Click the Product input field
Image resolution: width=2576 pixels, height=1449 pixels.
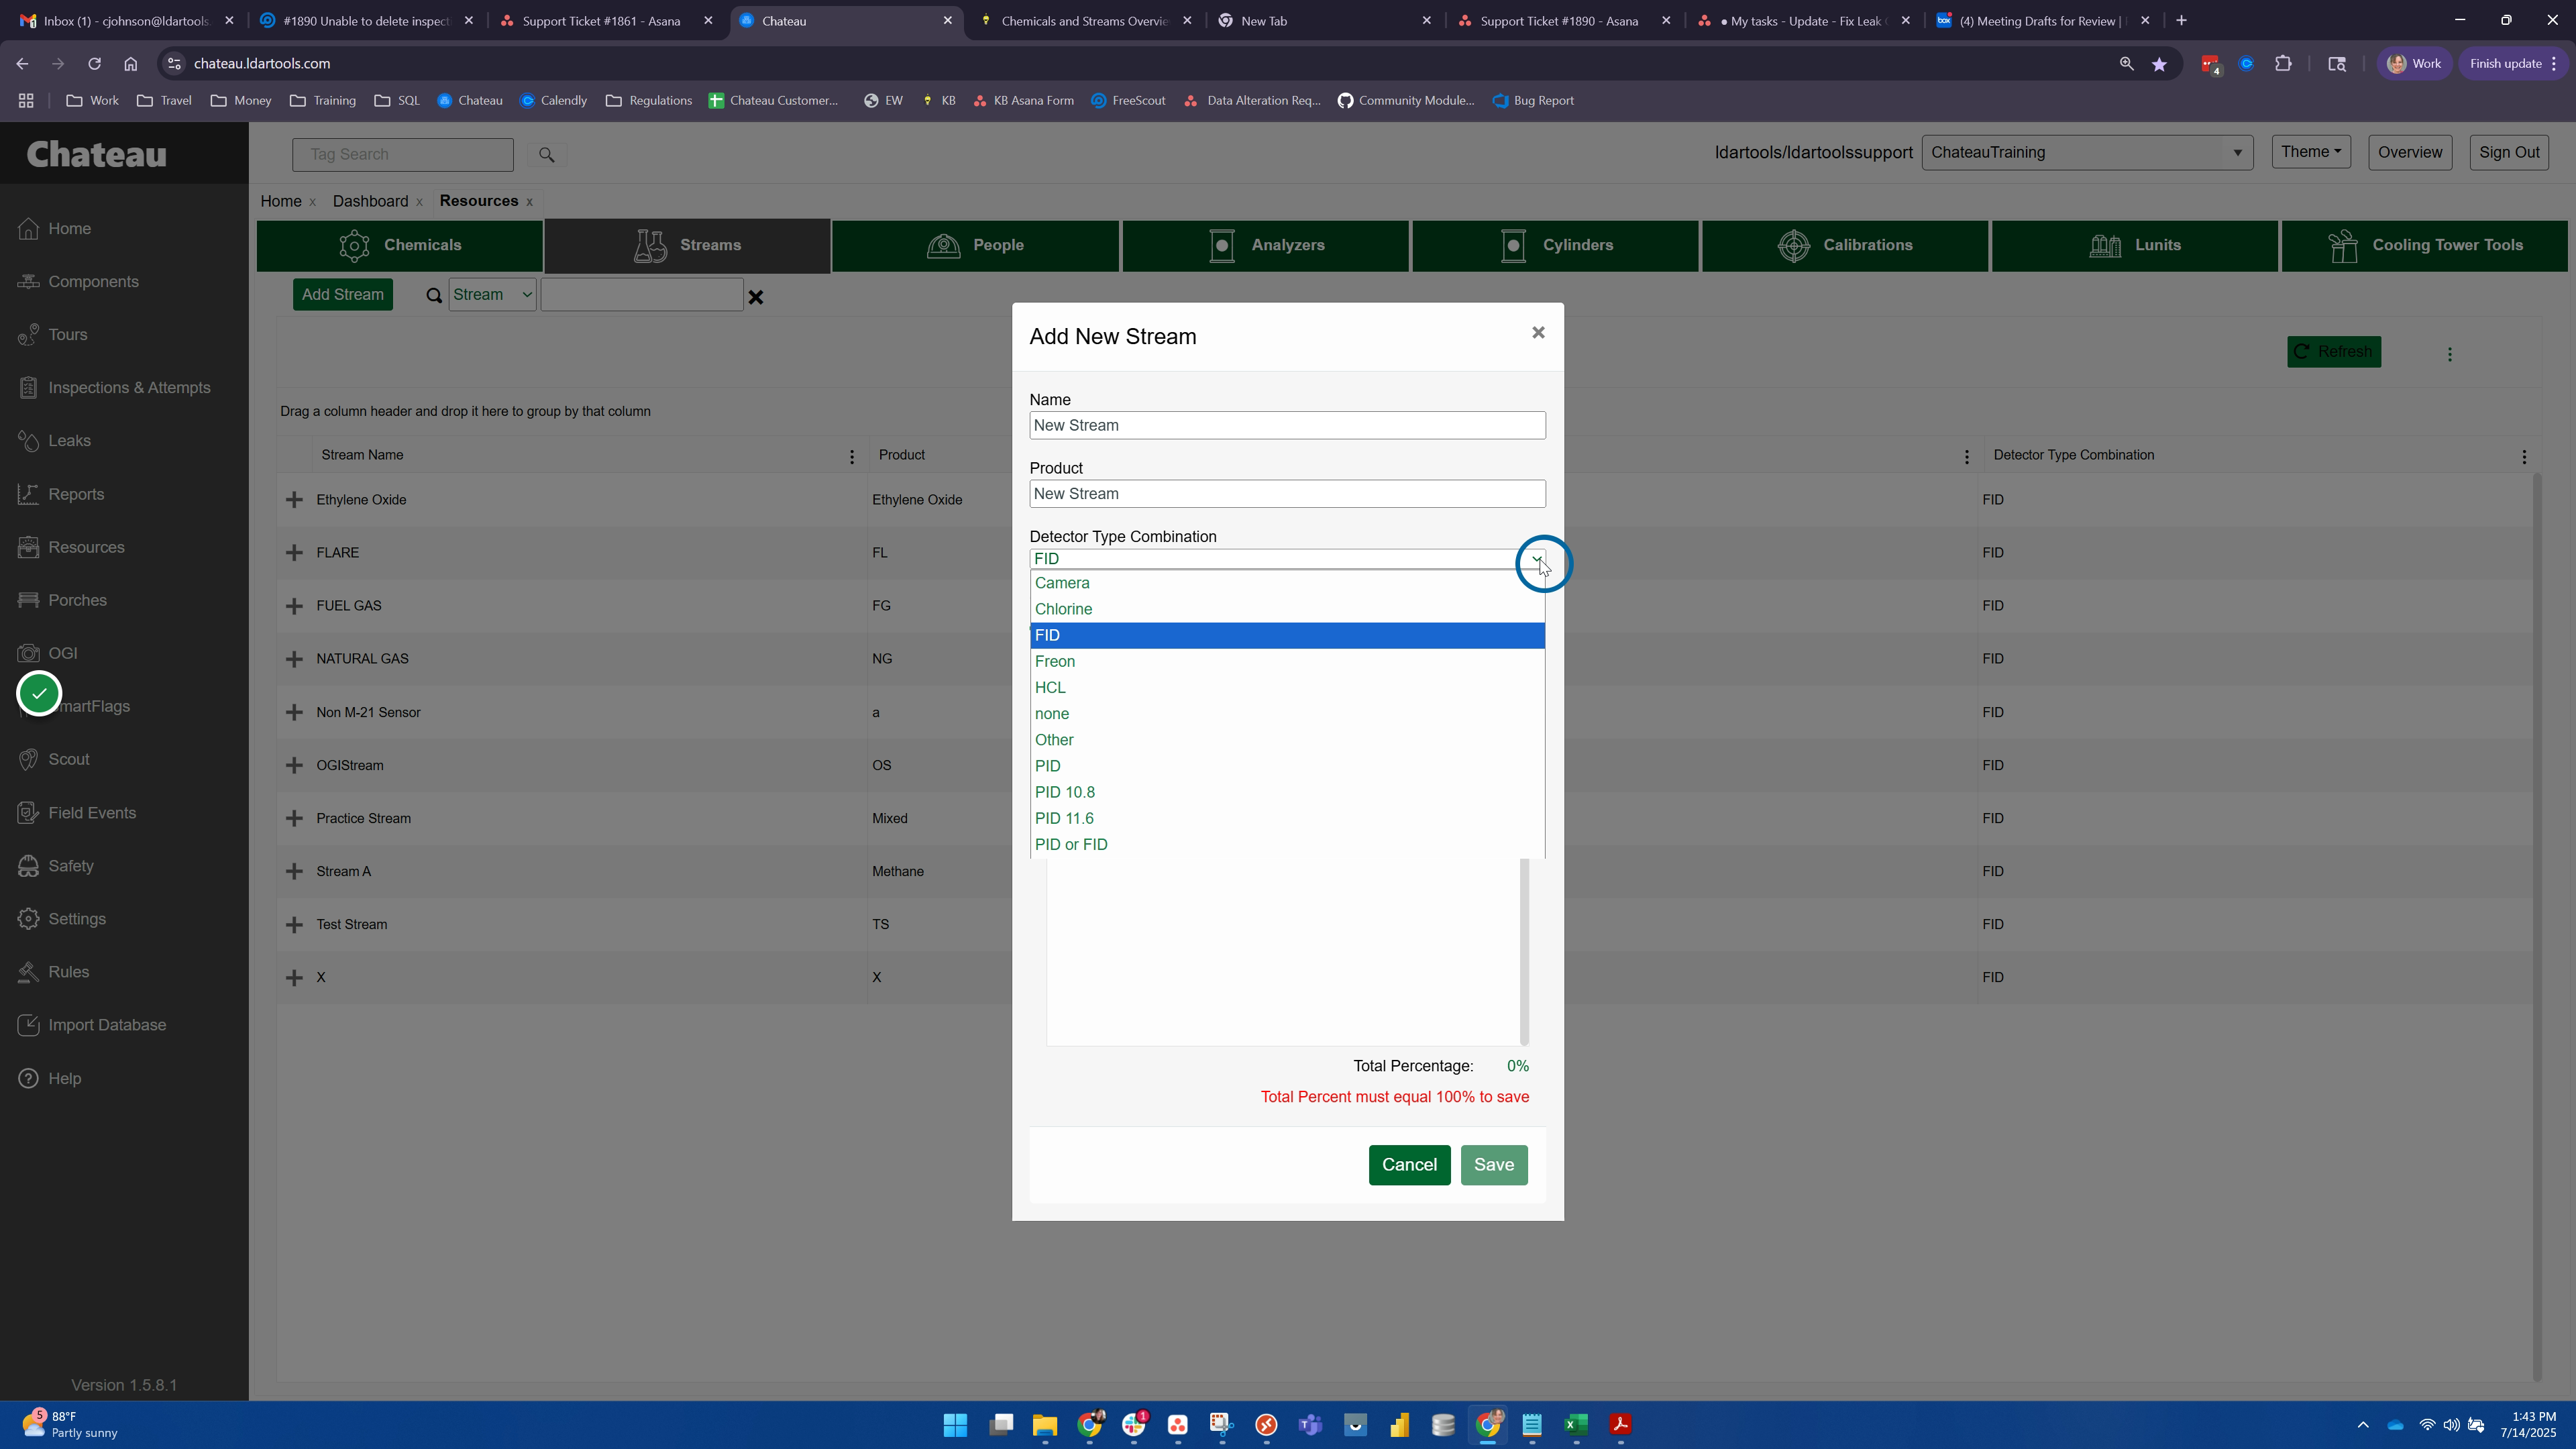click(1287, 494)
